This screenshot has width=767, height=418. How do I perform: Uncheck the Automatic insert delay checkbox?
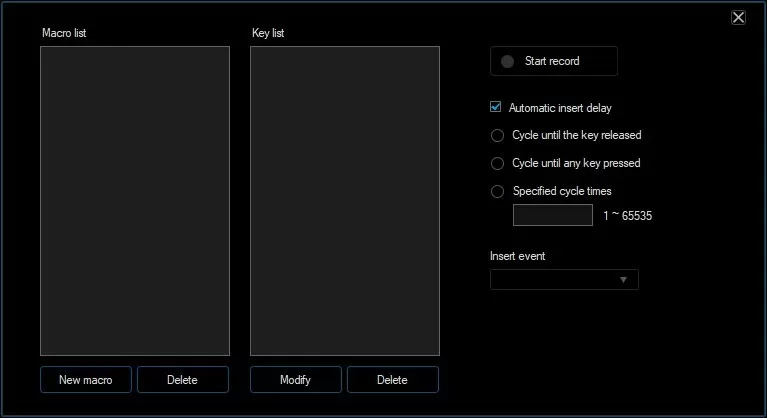pyautogui.click(x=496, y=107)
